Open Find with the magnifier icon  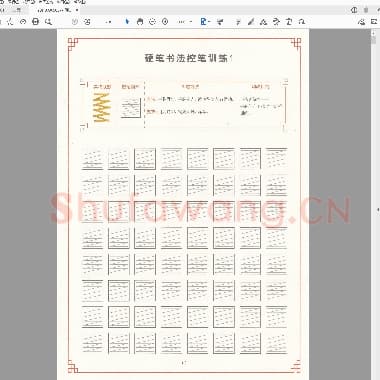pos(48,22)
